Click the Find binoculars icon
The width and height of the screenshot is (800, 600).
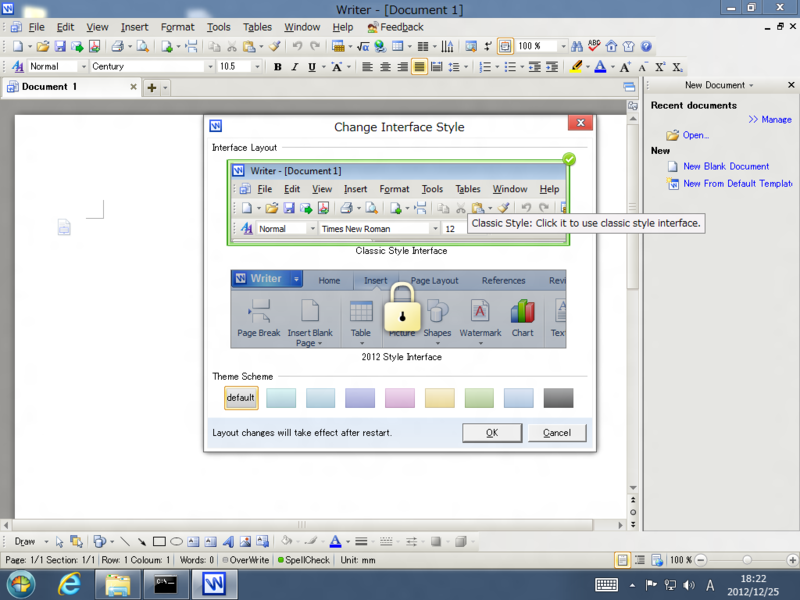(577, 46)
